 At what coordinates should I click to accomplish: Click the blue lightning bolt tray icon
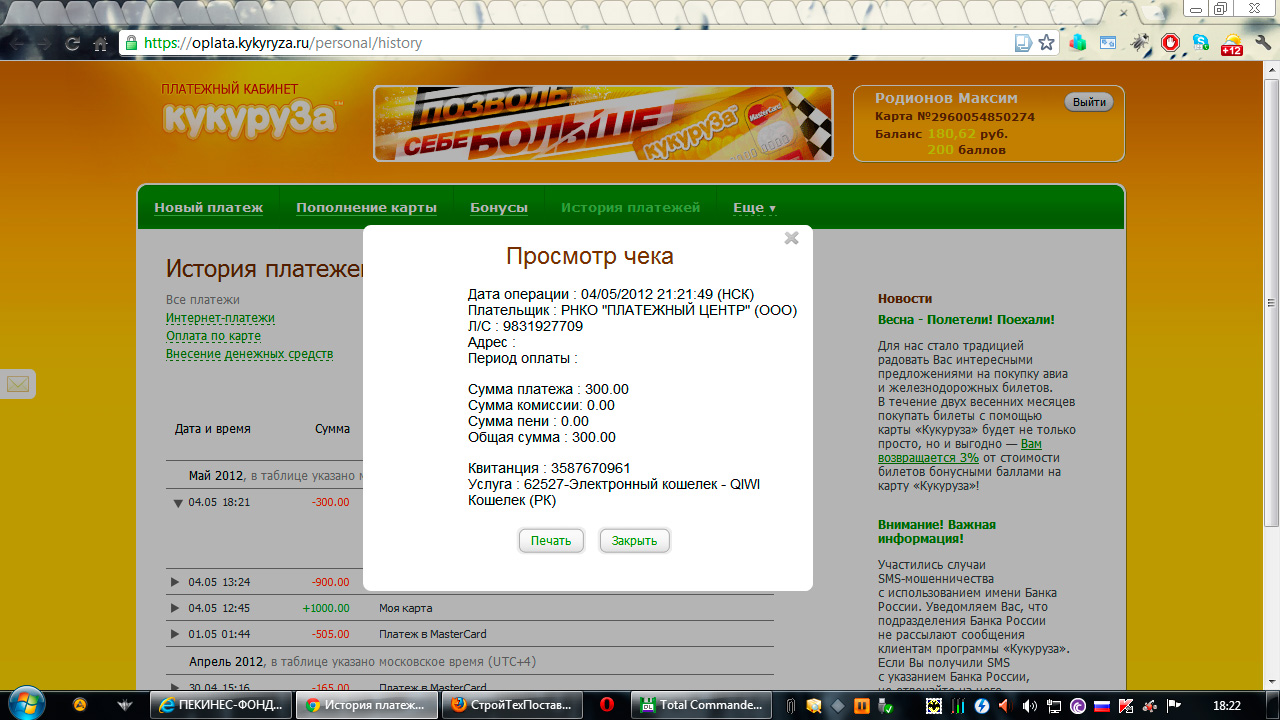982,706
